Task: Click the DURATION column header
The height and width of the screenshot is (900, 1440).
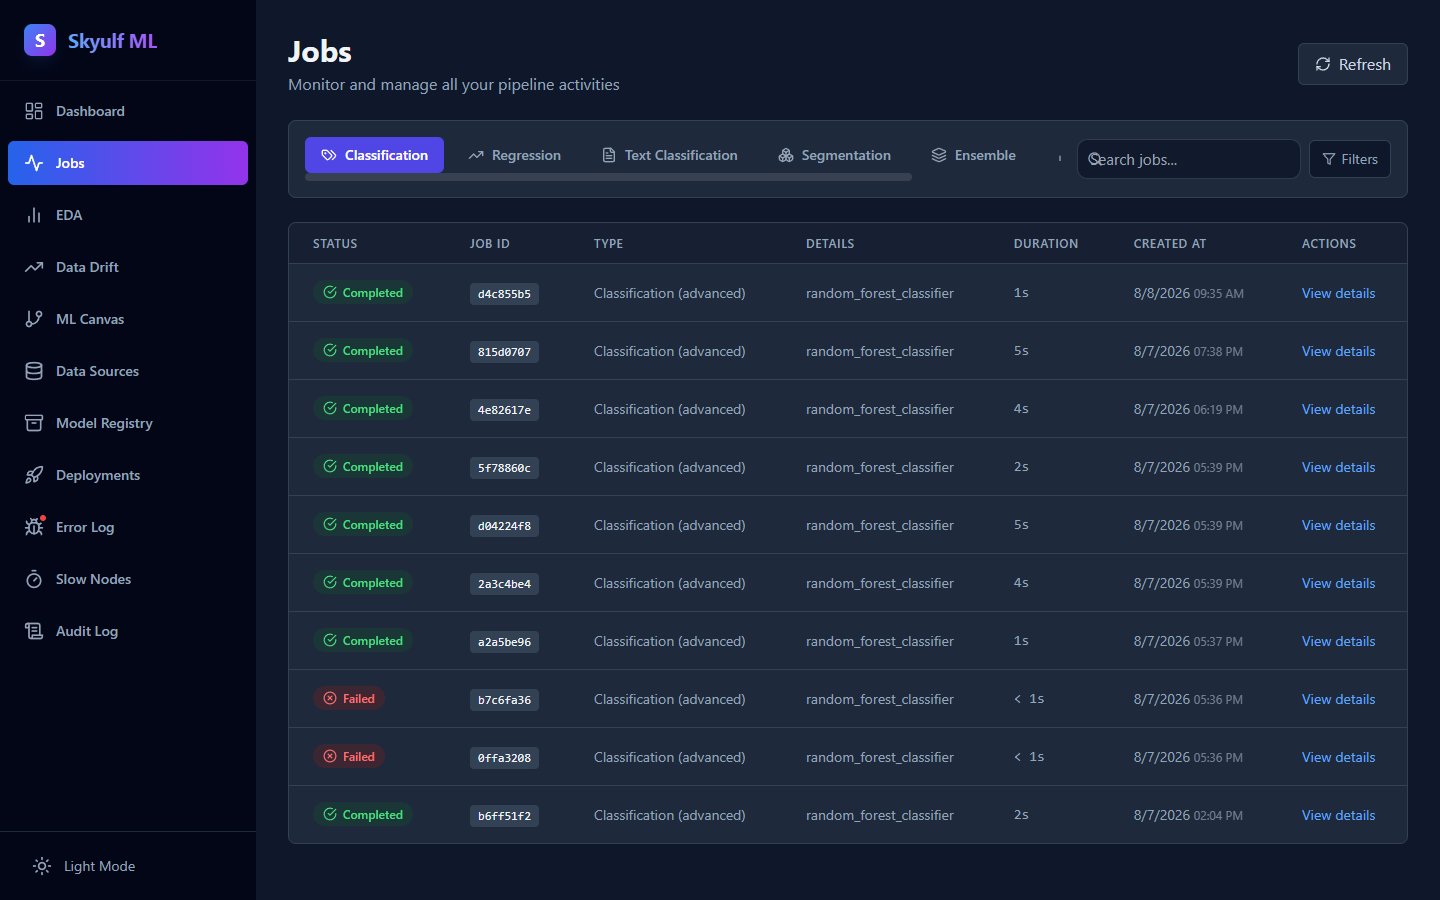Action: [x=1046, y=244]
